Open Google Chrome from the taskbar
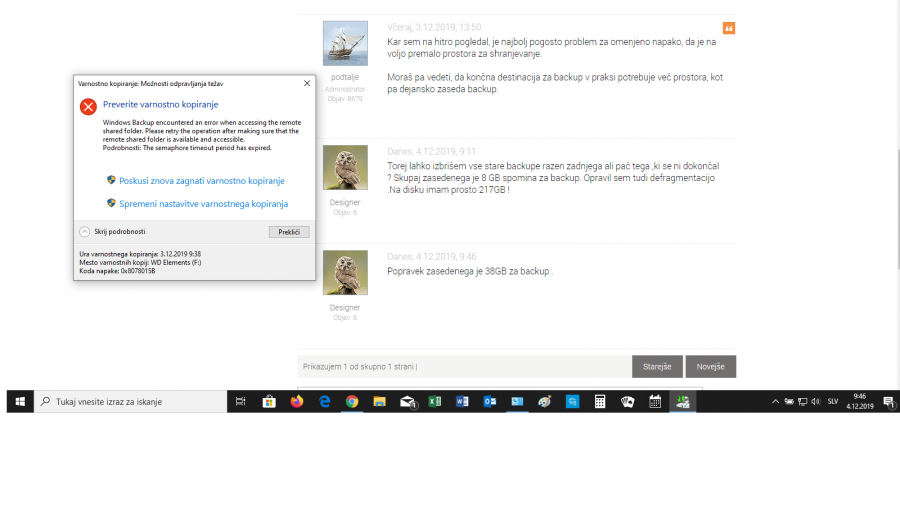The width and height of the screenshot is (900, 506). pyautogui.click(x=352, y=401)
